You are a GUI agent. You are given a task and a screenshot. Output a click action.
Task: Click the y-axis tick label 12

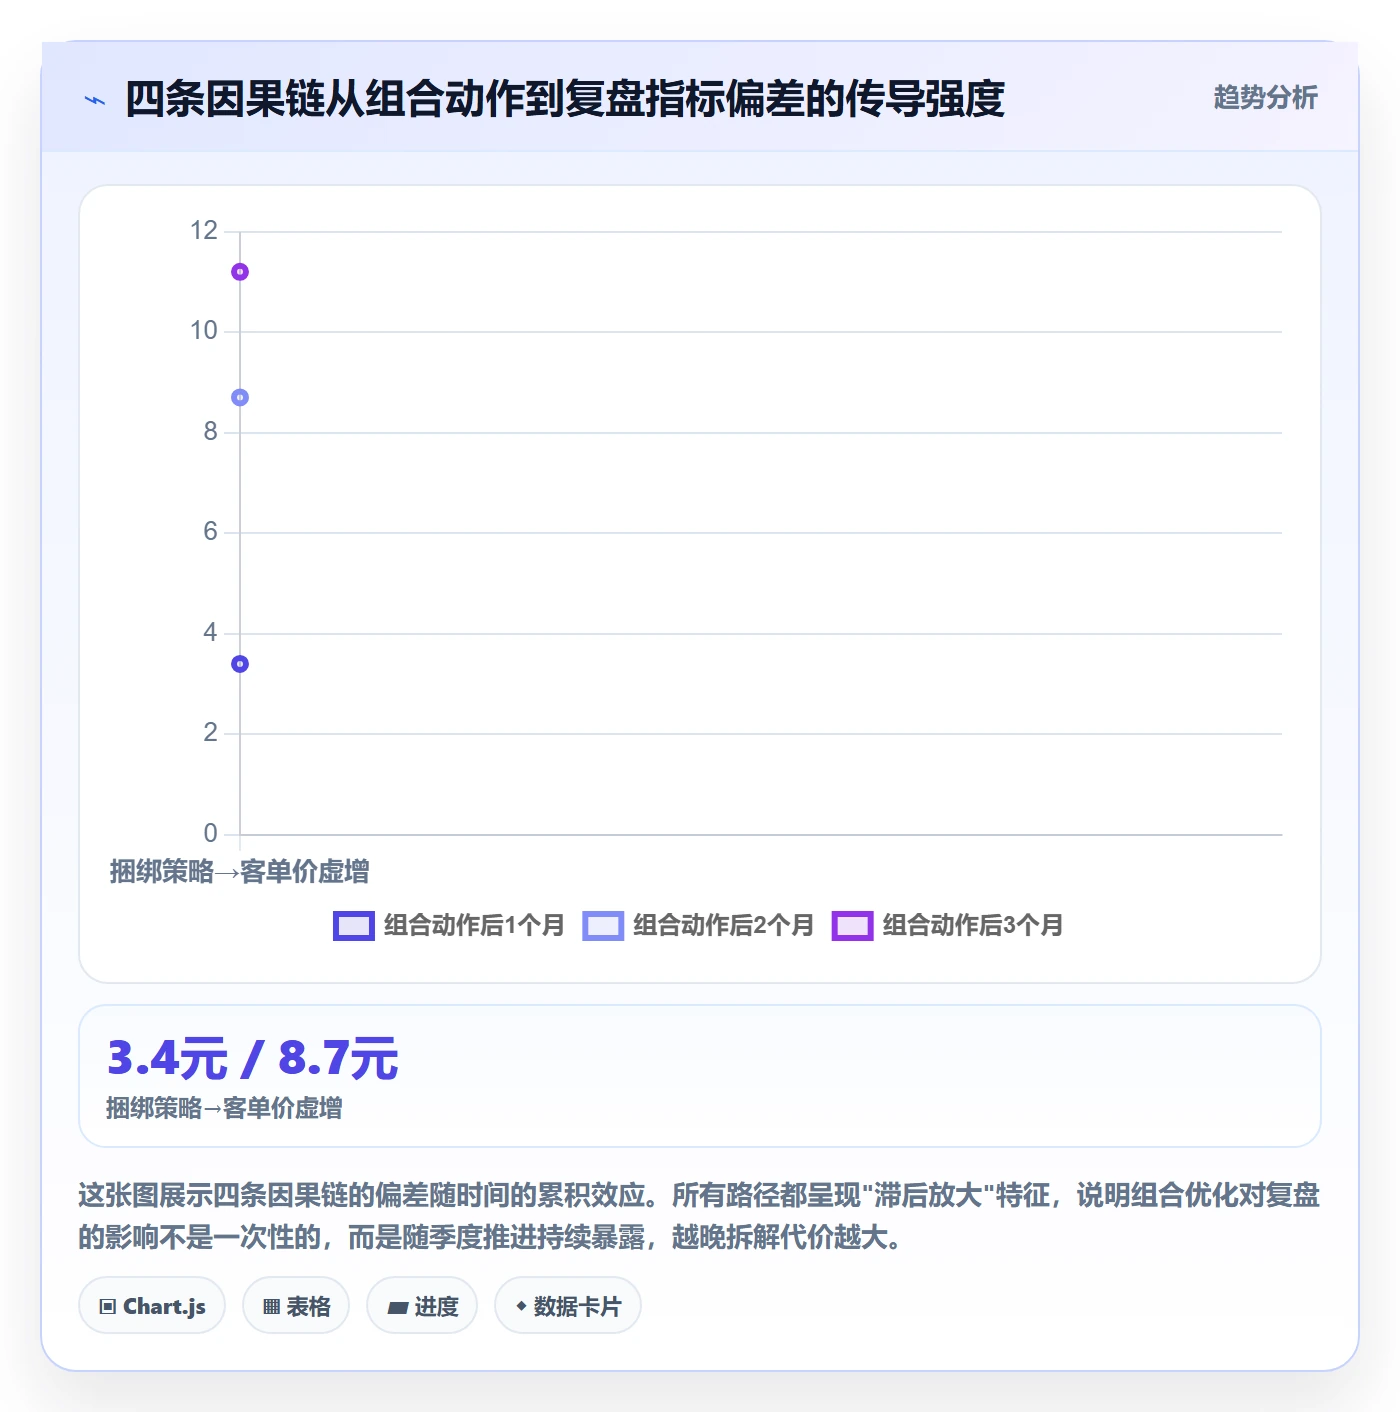click(x=204, y=231)
